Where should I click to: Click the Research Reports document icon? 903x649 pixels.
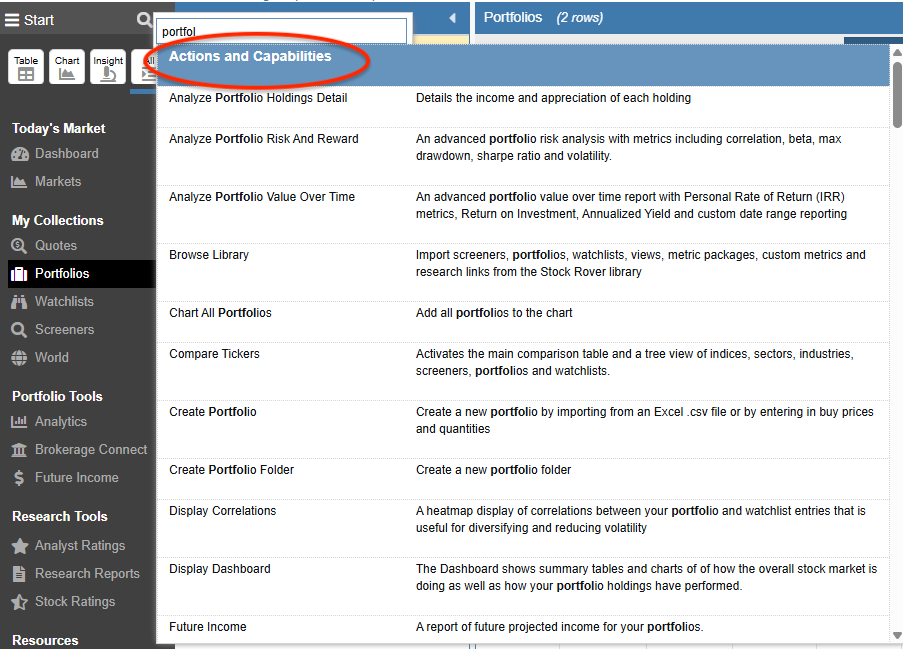point(19,574)
